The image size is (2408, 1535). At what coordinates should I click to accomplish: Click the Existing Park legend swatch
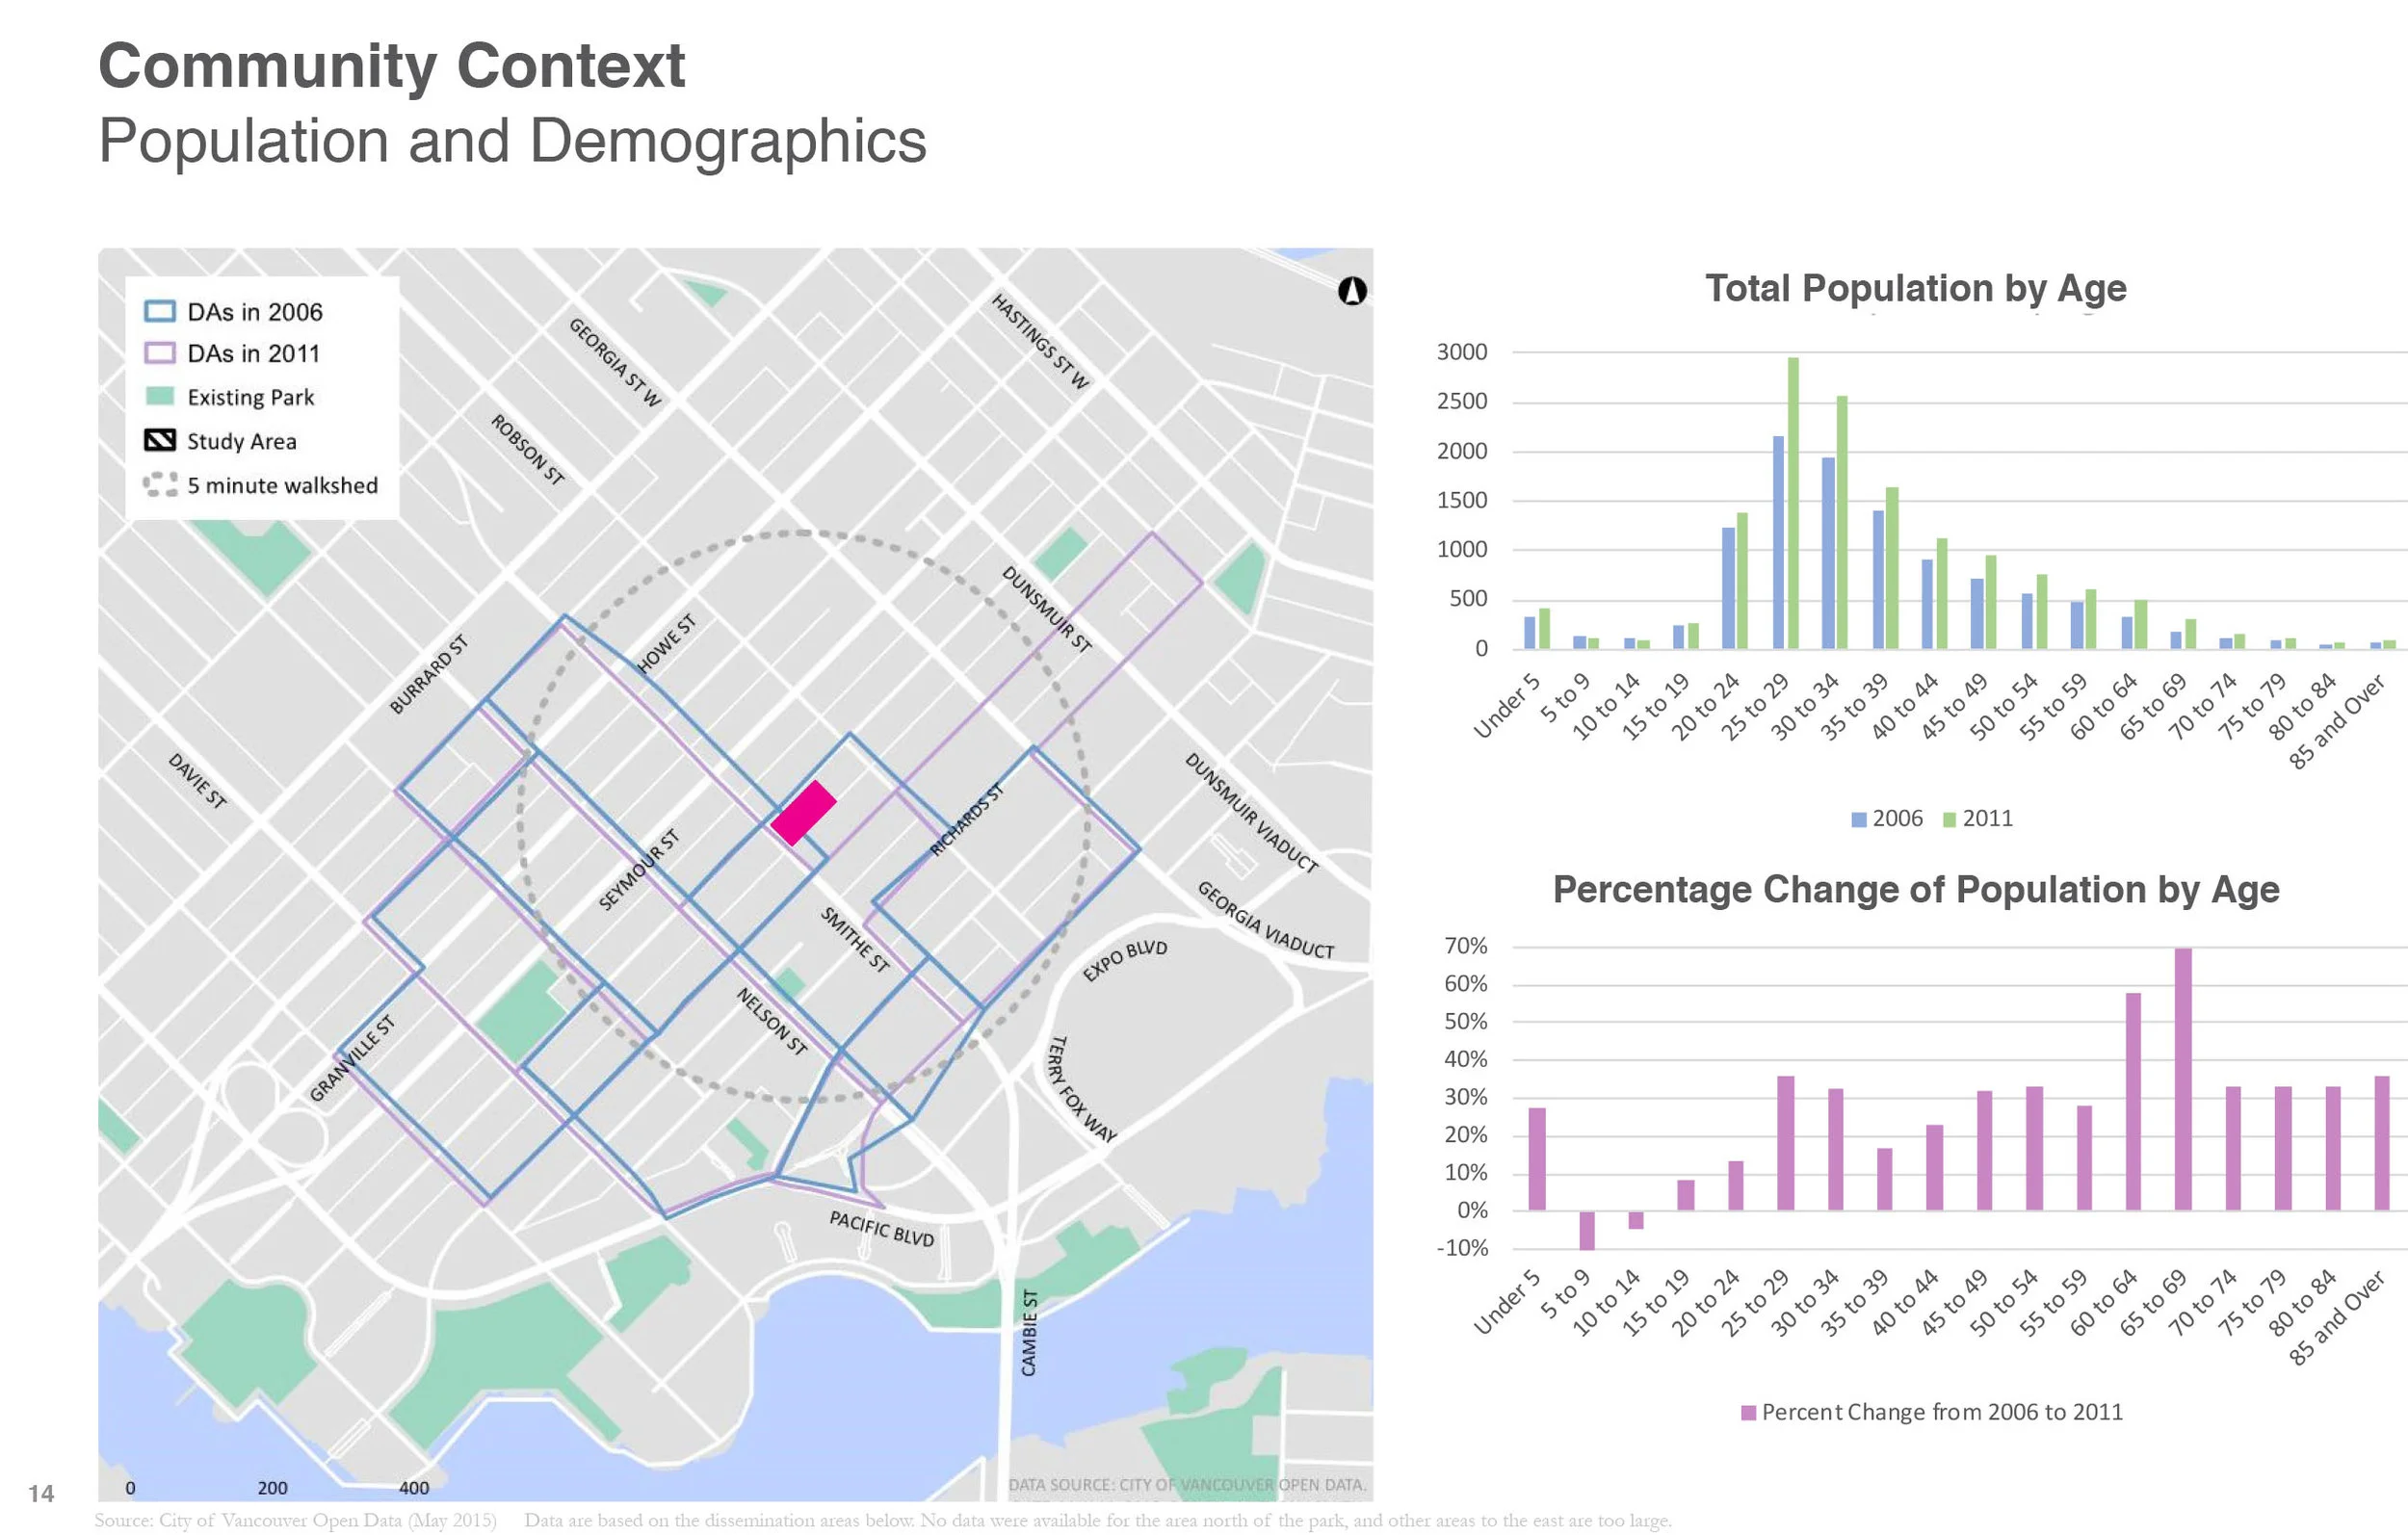tap(160, 396)
